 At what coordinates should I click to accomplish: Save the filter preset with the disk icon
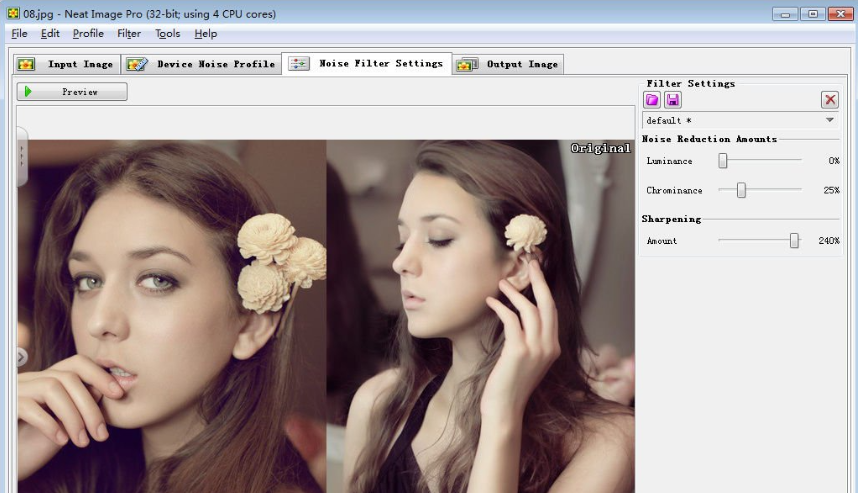tap(673, 100)
